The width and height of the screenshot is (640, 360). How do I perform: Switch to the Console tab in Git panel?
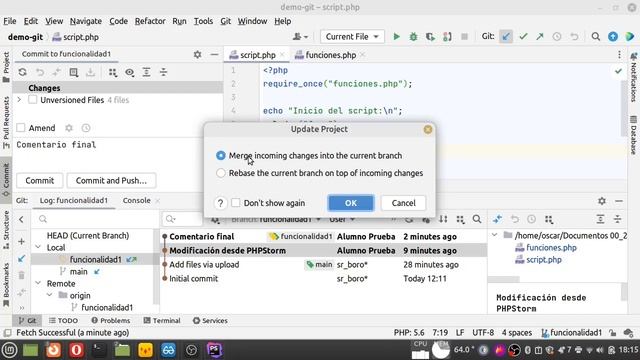pos(136,201)
